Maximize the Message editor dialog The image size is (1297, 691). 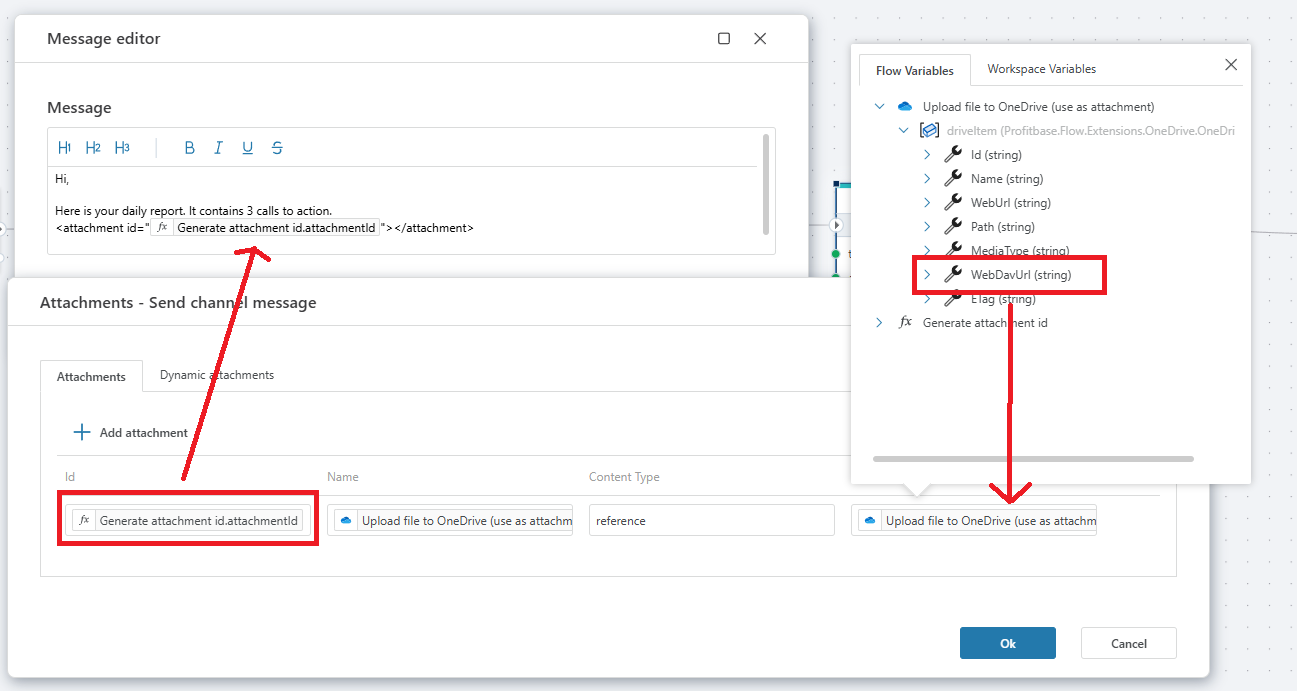click(x=724, y=39)
